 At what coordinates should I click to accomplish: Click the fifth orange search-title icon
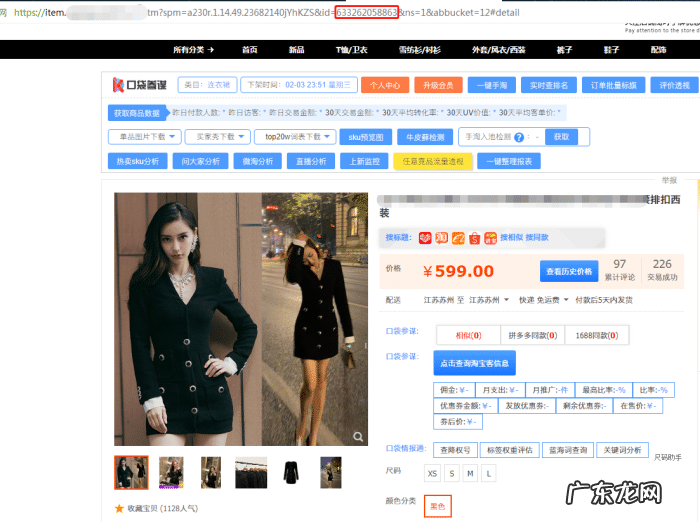click(491, 238)
